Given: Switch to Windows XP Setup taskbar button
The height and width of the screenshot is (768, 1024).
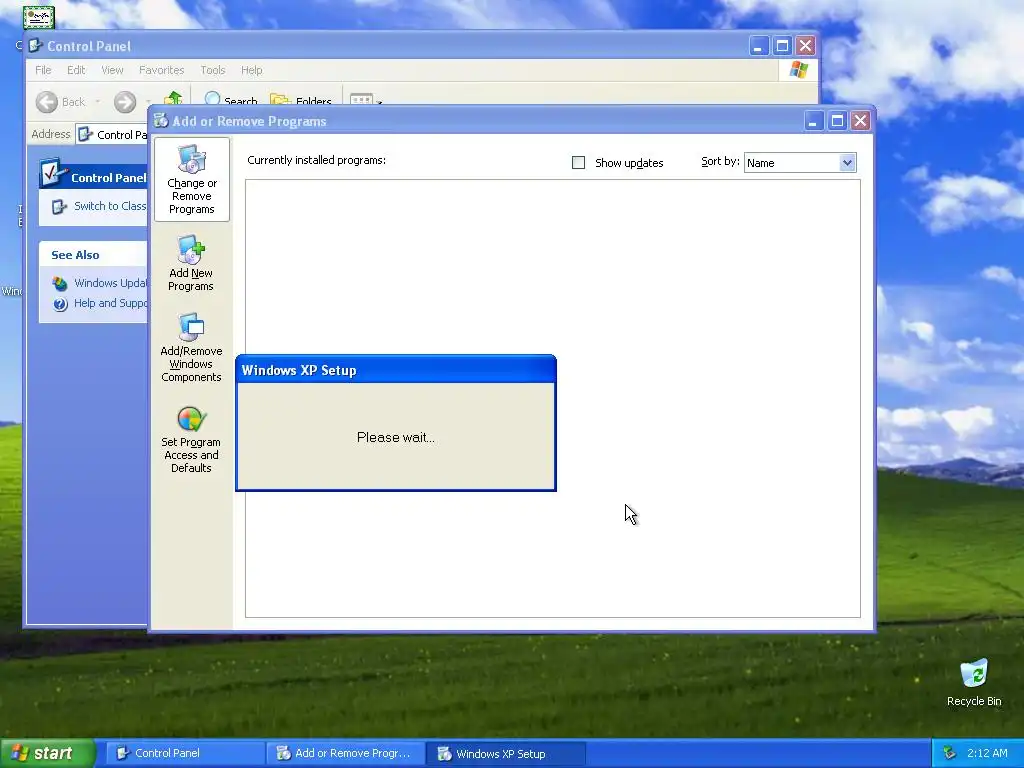Looking at the screenshot, I should (505, 753).
